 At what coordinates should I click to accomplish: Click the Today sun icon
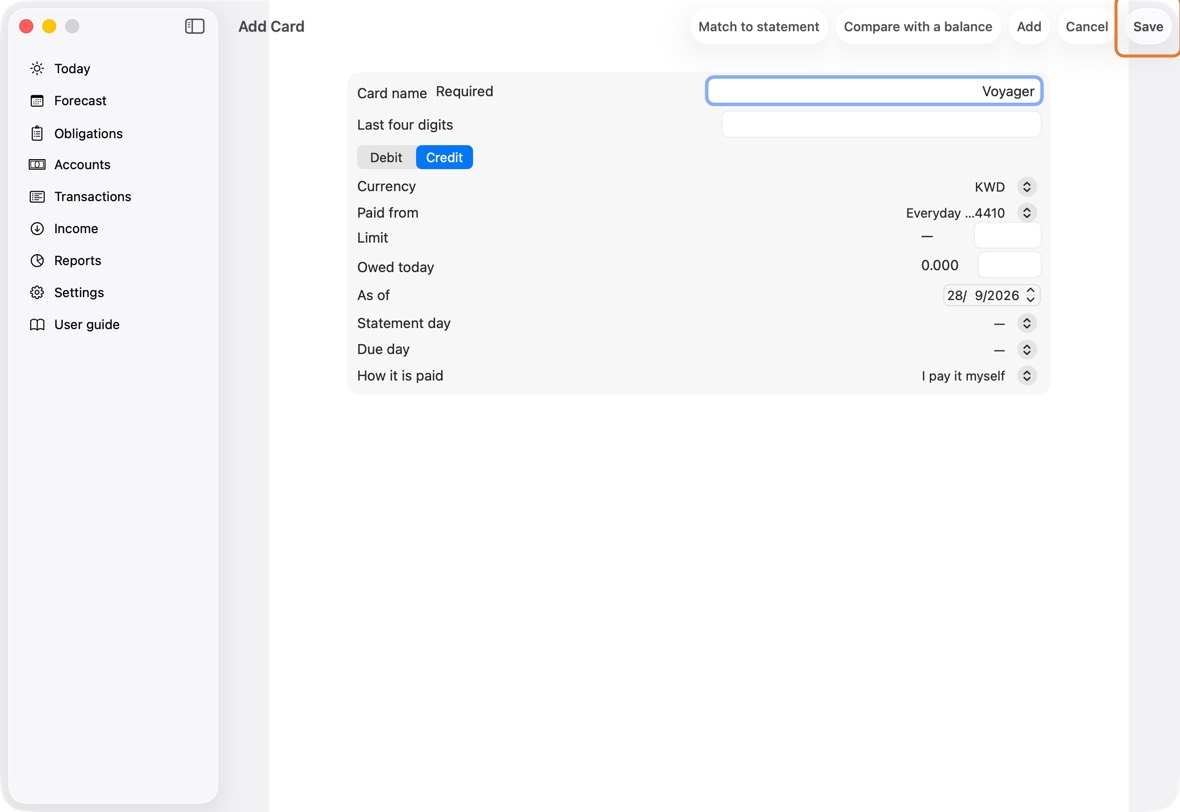37,68
